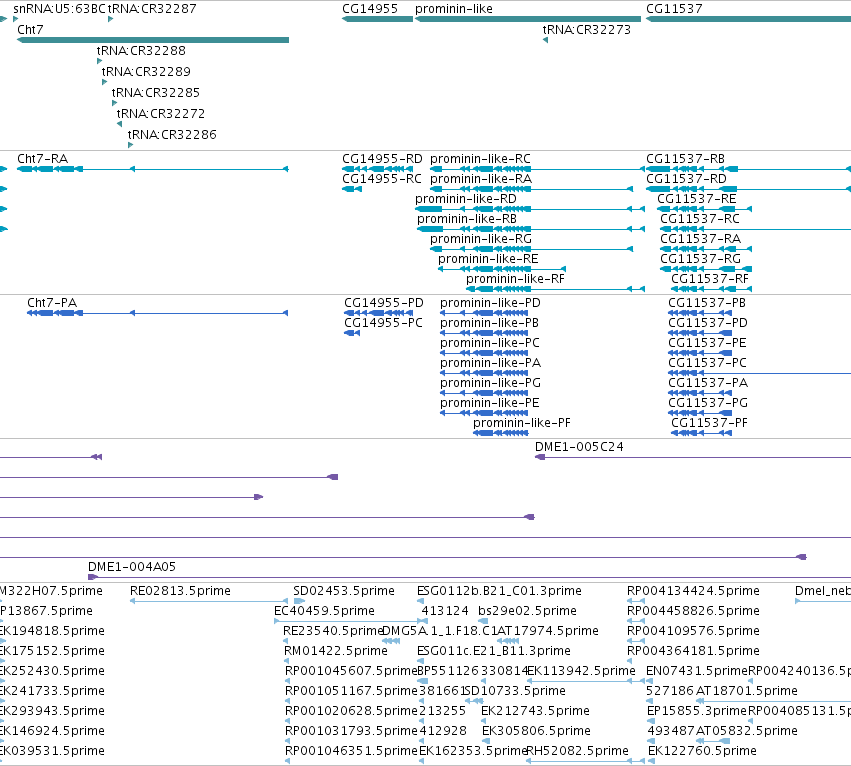Viewport: 851px width, 766px height.
Task: Click the CG11537-PG protein label
Action: point(708,403)
